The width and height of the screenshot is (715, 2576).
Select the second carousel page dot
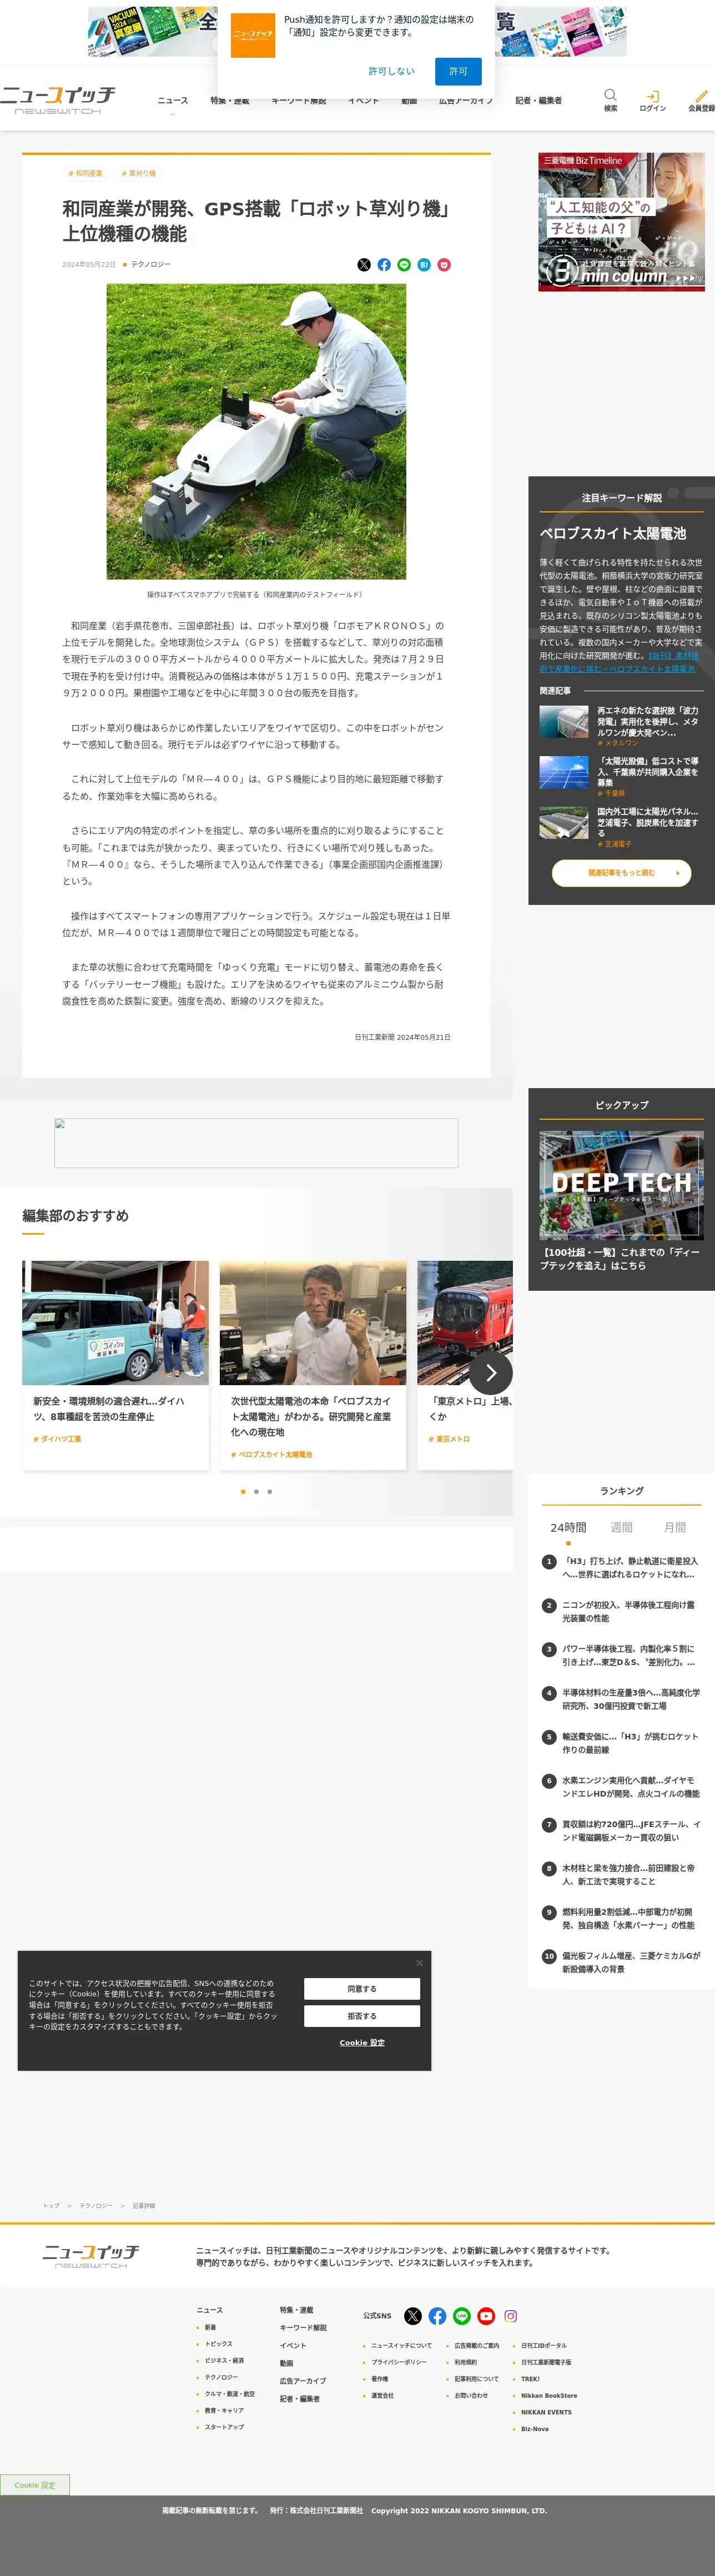click(x=256, y=1491)
